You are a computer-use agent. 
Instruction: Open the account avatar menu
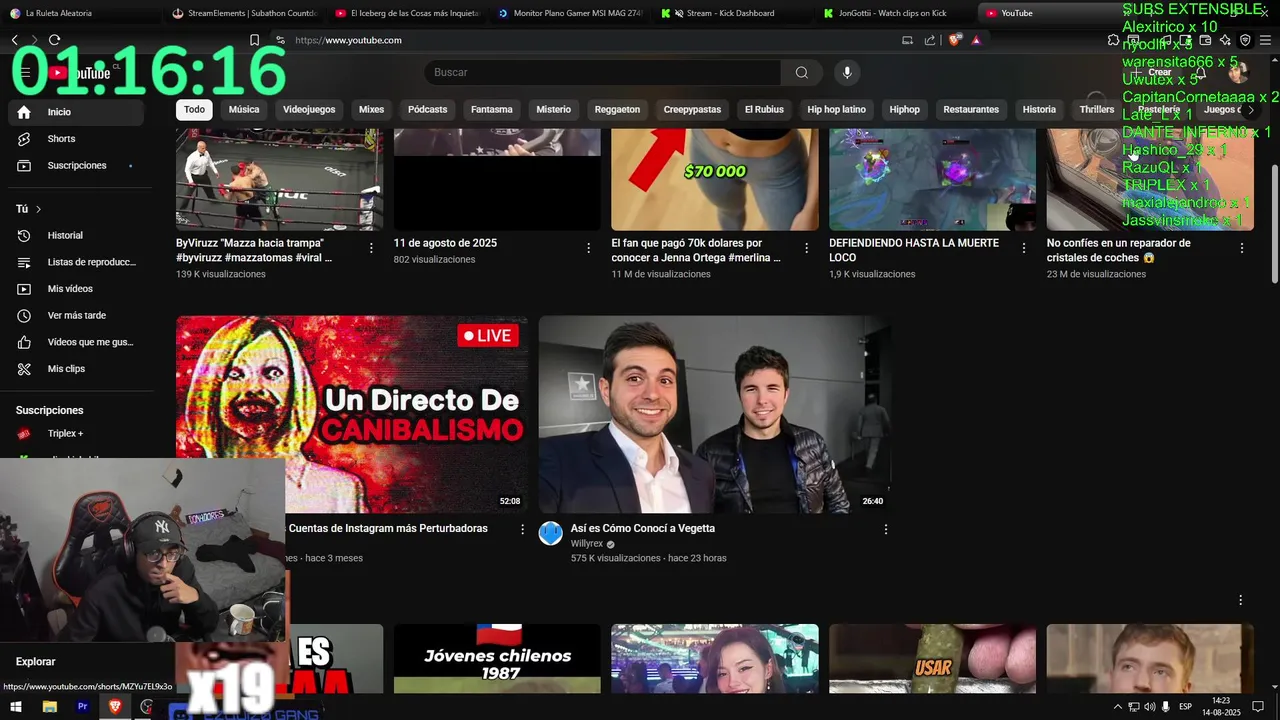[1238, 72]
